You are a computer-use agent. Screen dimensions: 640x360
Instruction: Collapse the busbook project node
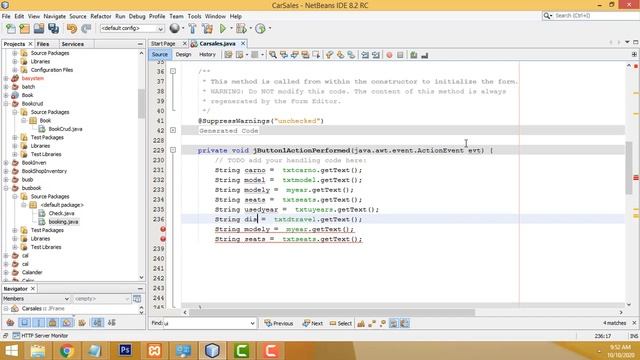pyautogui.click(x=6, y=188)
